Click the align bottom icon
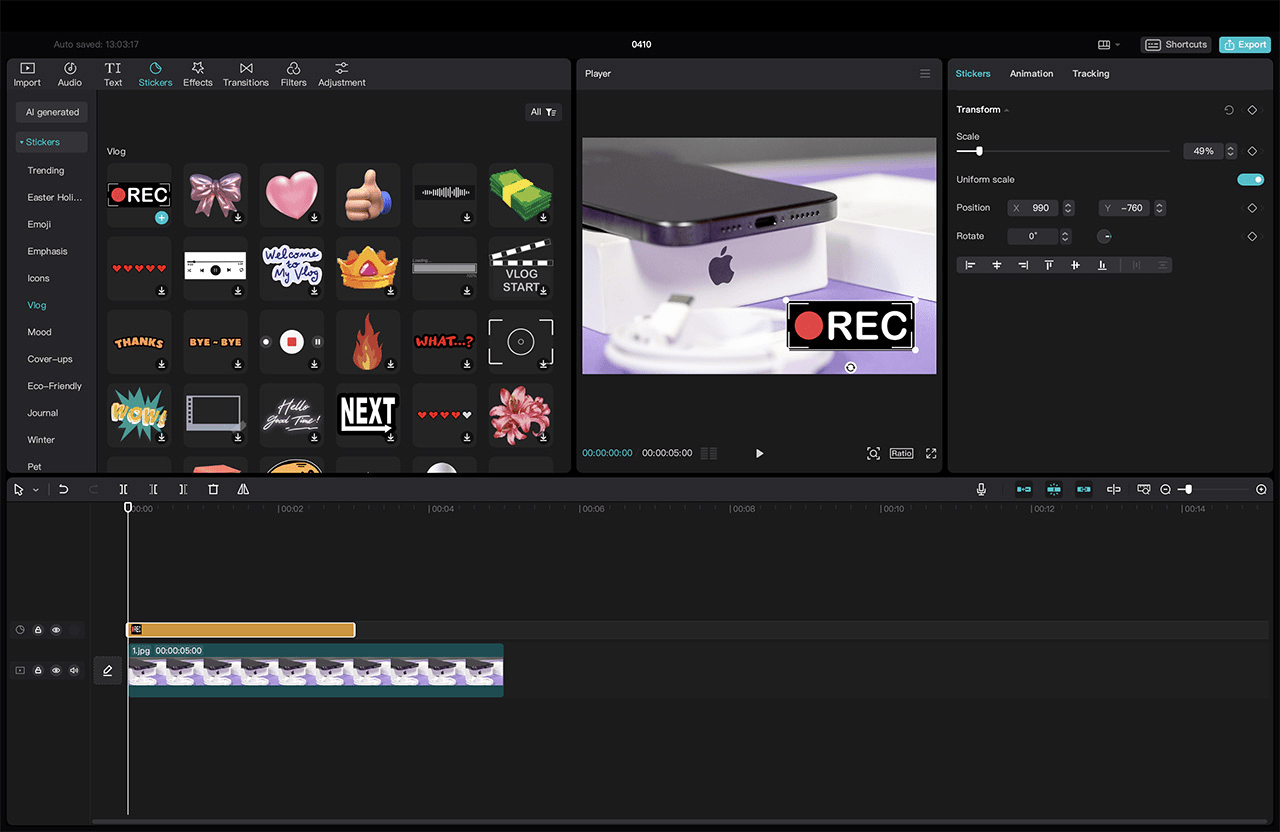1280x832 pixels. coord(1102,265)
